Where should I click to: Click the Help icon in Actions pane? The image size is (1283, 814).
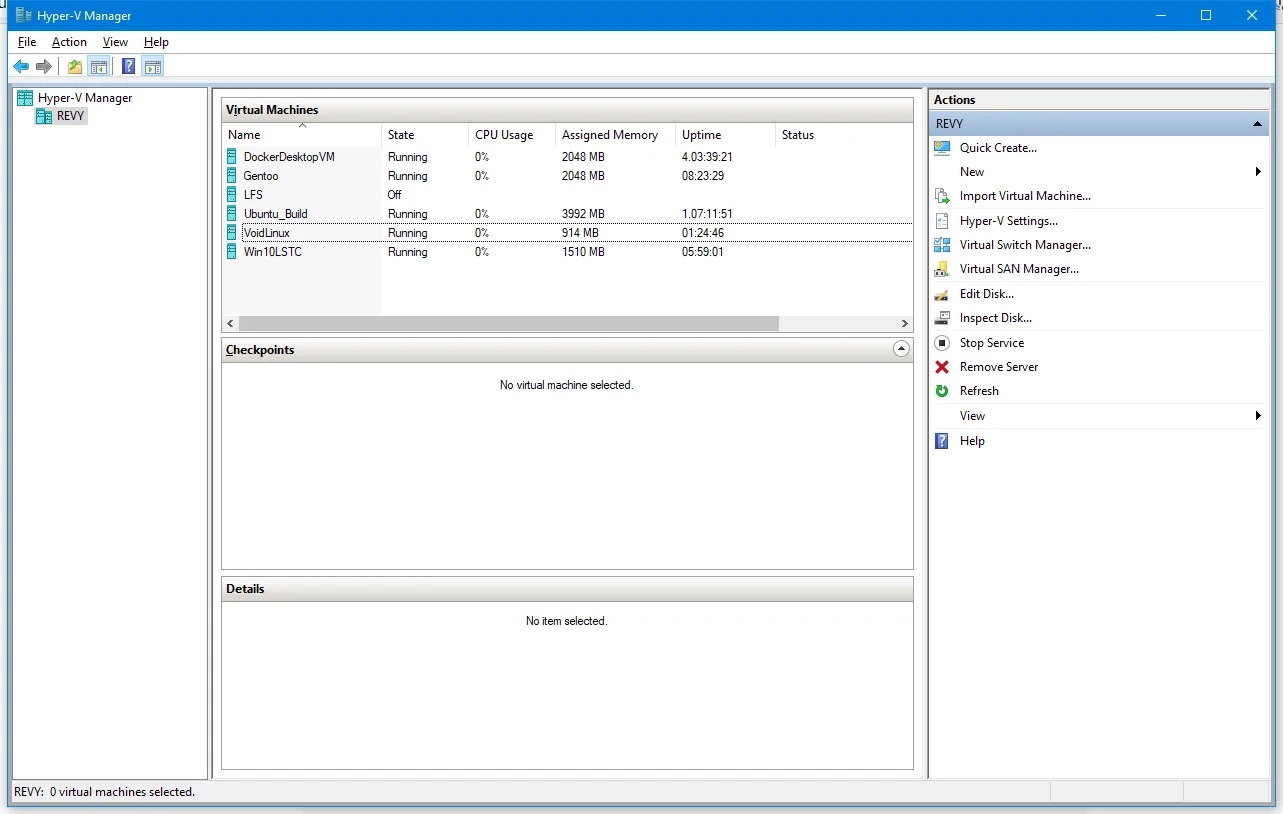click(x=942, y=441)
